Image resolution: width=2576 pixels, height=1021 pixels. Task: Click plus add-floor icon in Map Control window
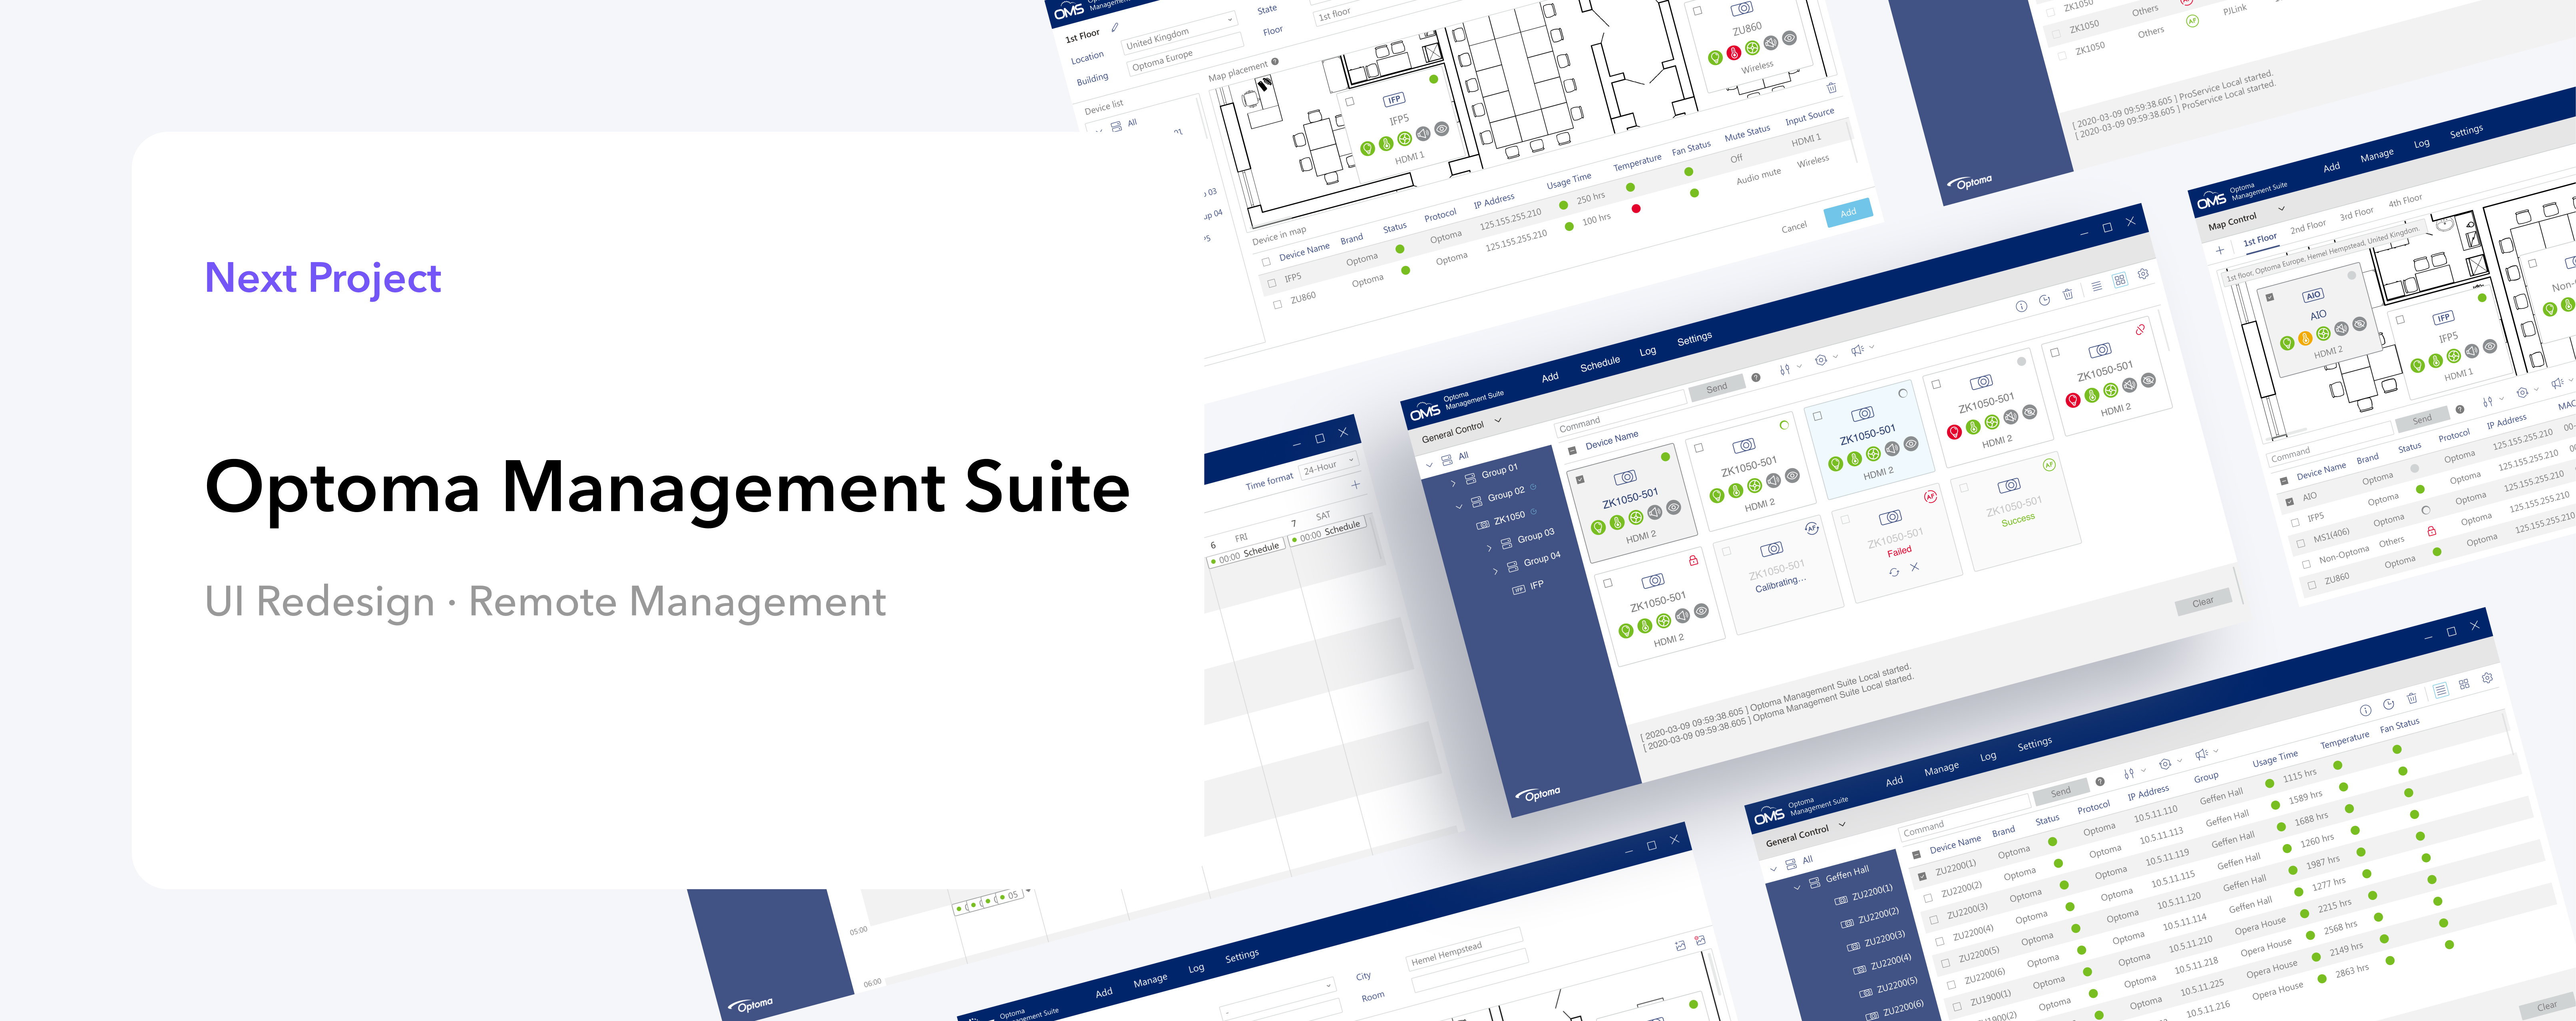tap(2220, 251)
